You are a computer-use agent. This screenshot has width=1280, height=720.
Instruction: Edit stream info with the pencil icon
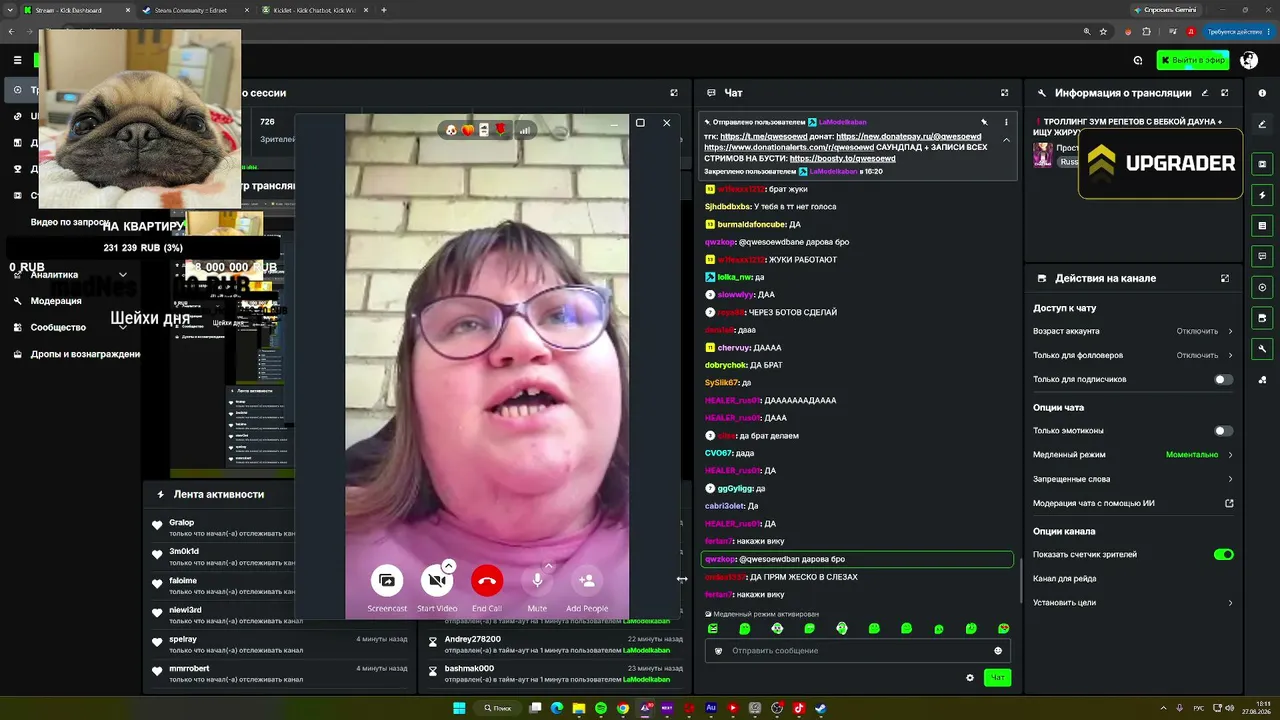coord(1205,93)
